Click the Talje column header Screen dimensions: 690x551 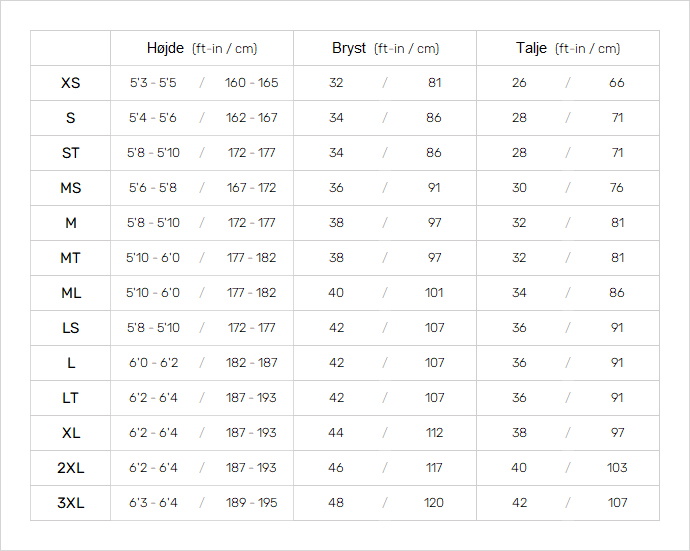pyautogui.click(x=568, y=48)
